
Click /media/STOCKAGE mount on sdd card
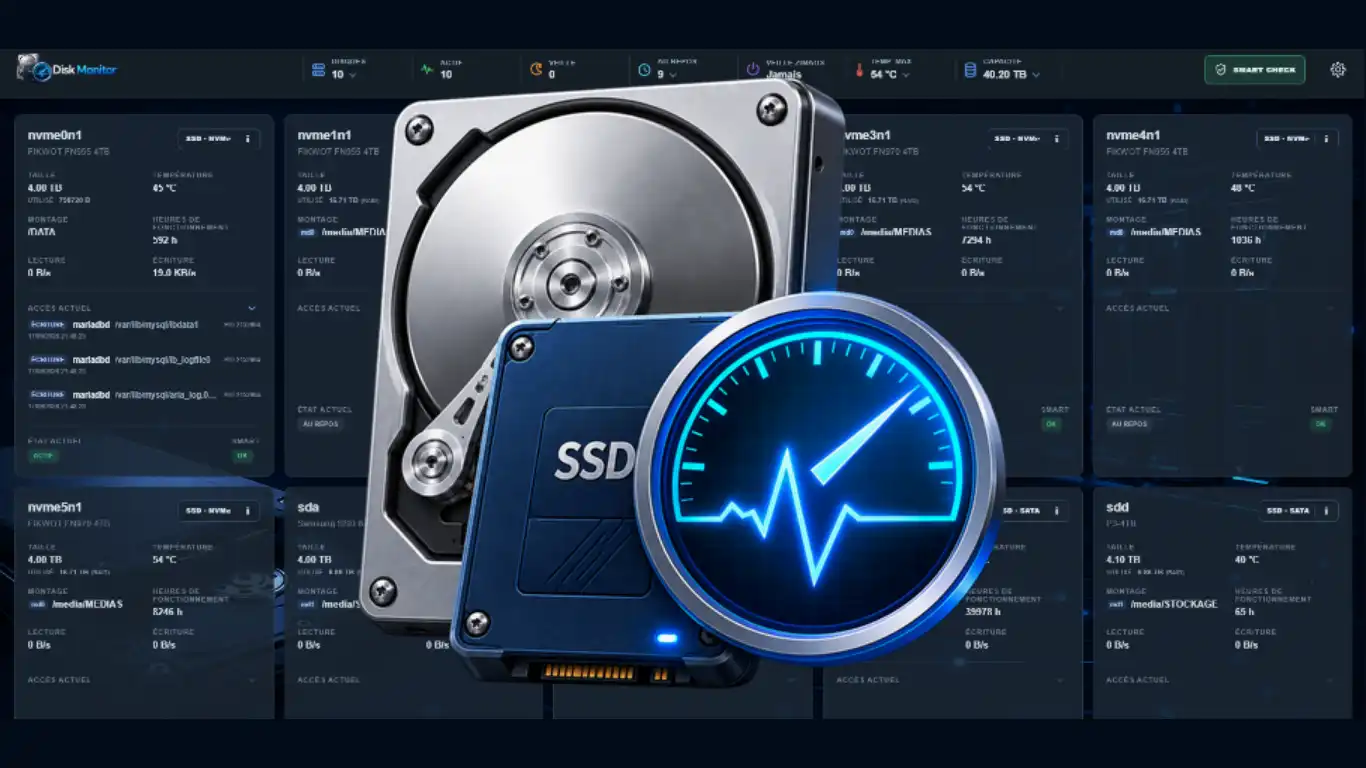pyautogui.click(x=1172, y=604)
